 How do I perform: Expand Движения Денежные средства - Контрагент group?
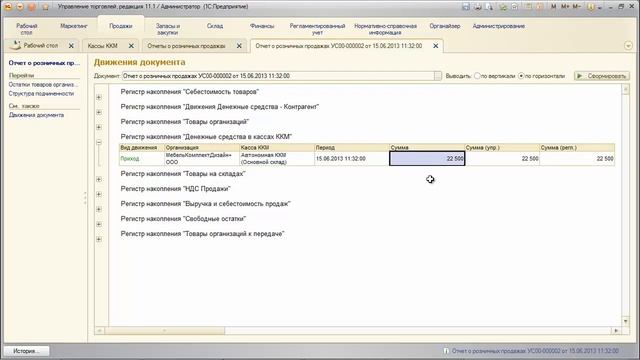[99, 112]
